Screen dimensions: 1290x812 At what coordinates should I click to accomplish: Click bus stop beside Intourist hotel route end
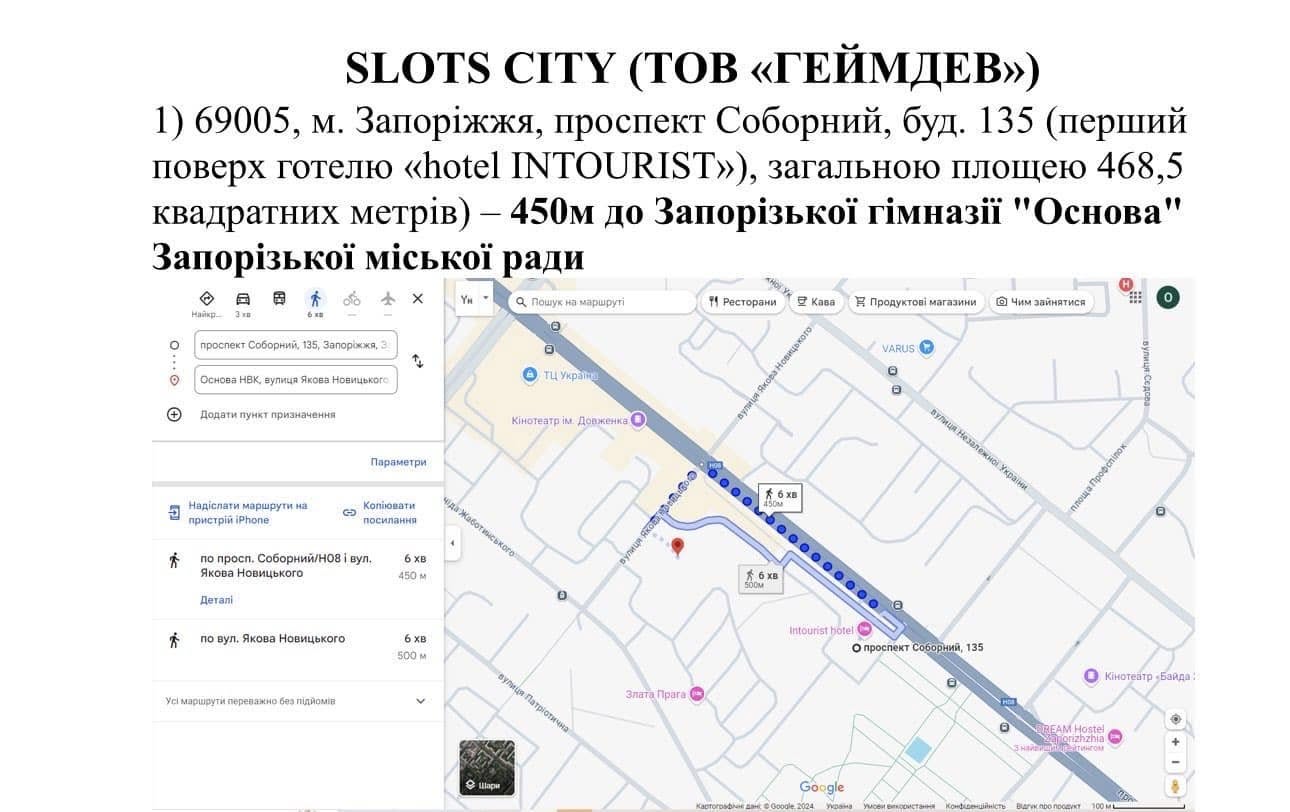[898, 605]
